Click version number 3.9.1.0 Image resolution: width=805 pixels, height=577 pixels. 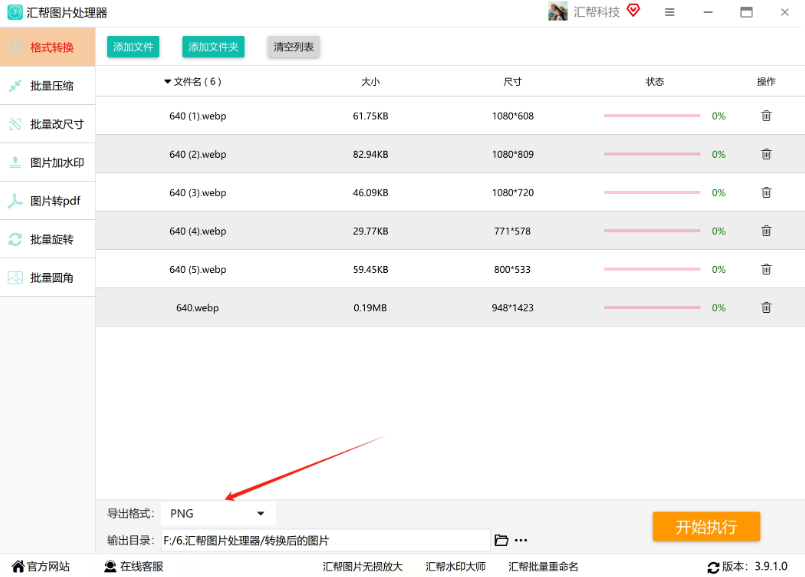[x=771, y=566]
